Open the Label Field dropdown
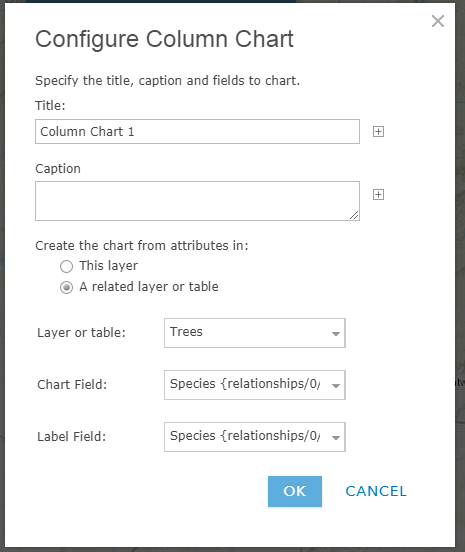465x552 pixels. (x=255, y=437)
